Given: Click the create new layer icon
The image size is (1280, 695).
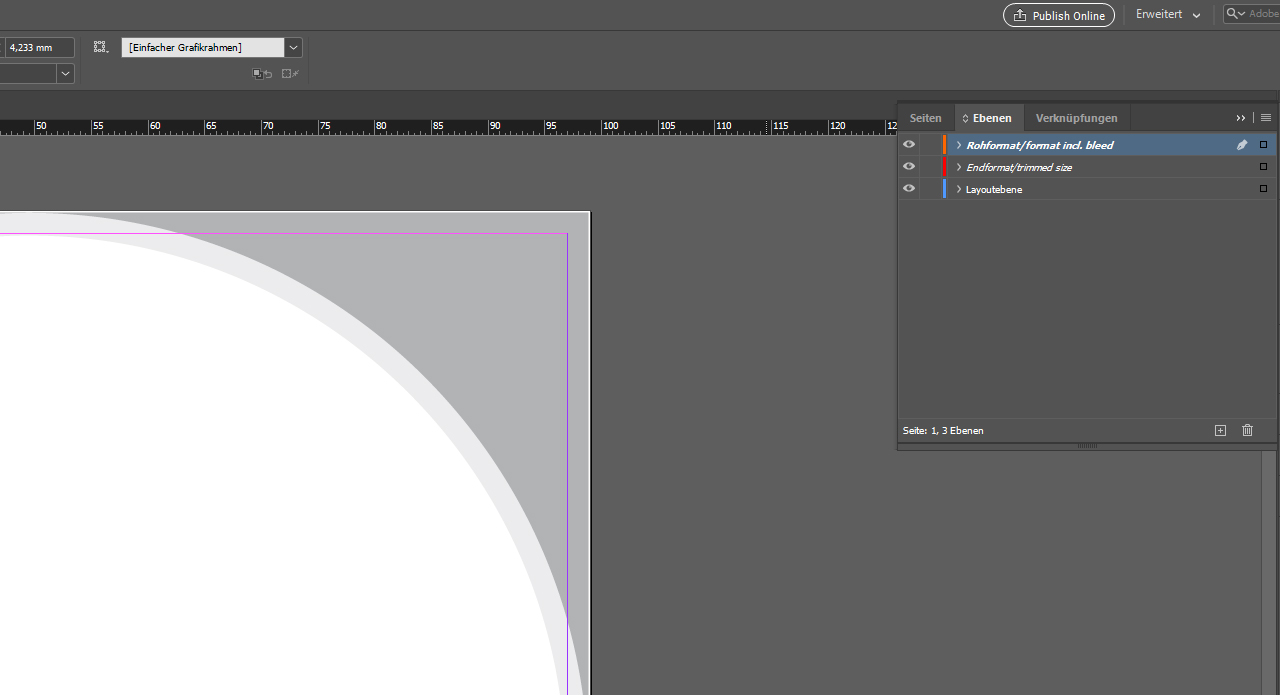Looking at the screenshot, I should click(1220, 430).
